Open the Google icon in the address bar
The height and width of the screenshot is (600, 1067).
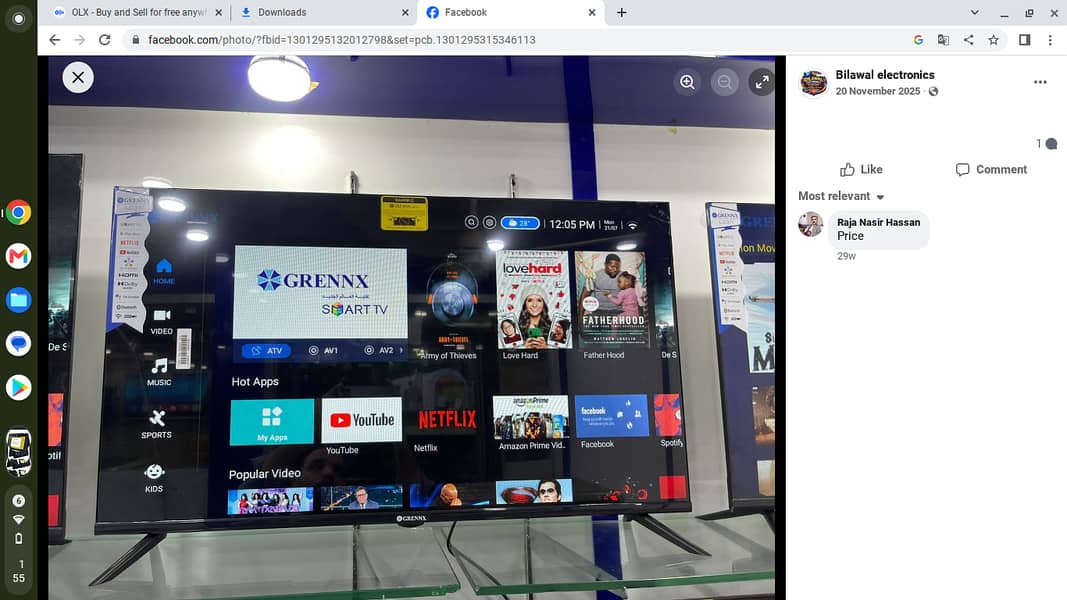tap(918, 40)
